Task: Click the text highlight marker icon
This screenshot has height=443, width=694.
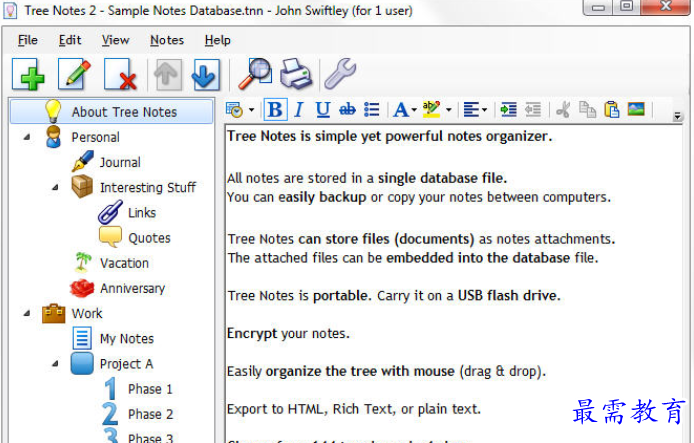Action: pos(432,109)
